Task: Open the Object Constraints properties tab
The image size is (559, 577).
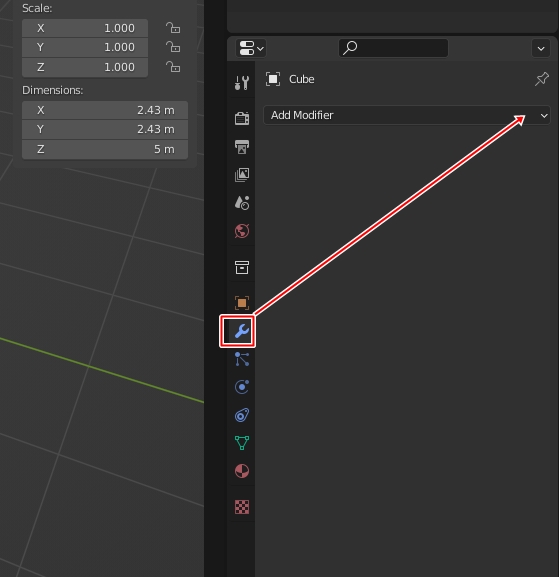Action: pyautogui.click(x=242, y=415)
